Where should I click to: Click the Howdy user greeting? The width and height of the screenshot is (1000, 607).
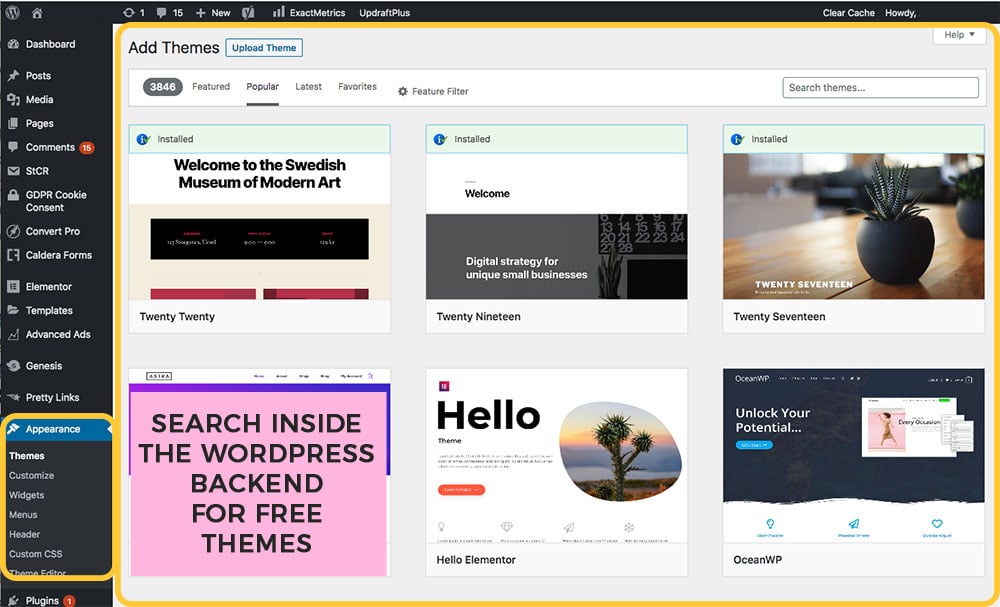click(901, 12)
